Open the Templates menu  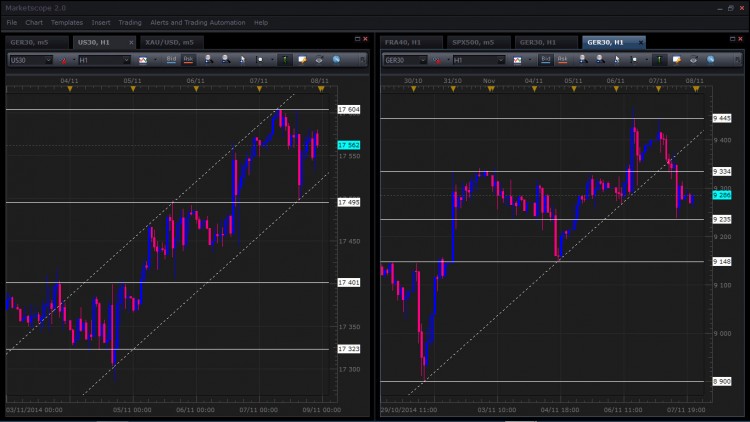66,22
